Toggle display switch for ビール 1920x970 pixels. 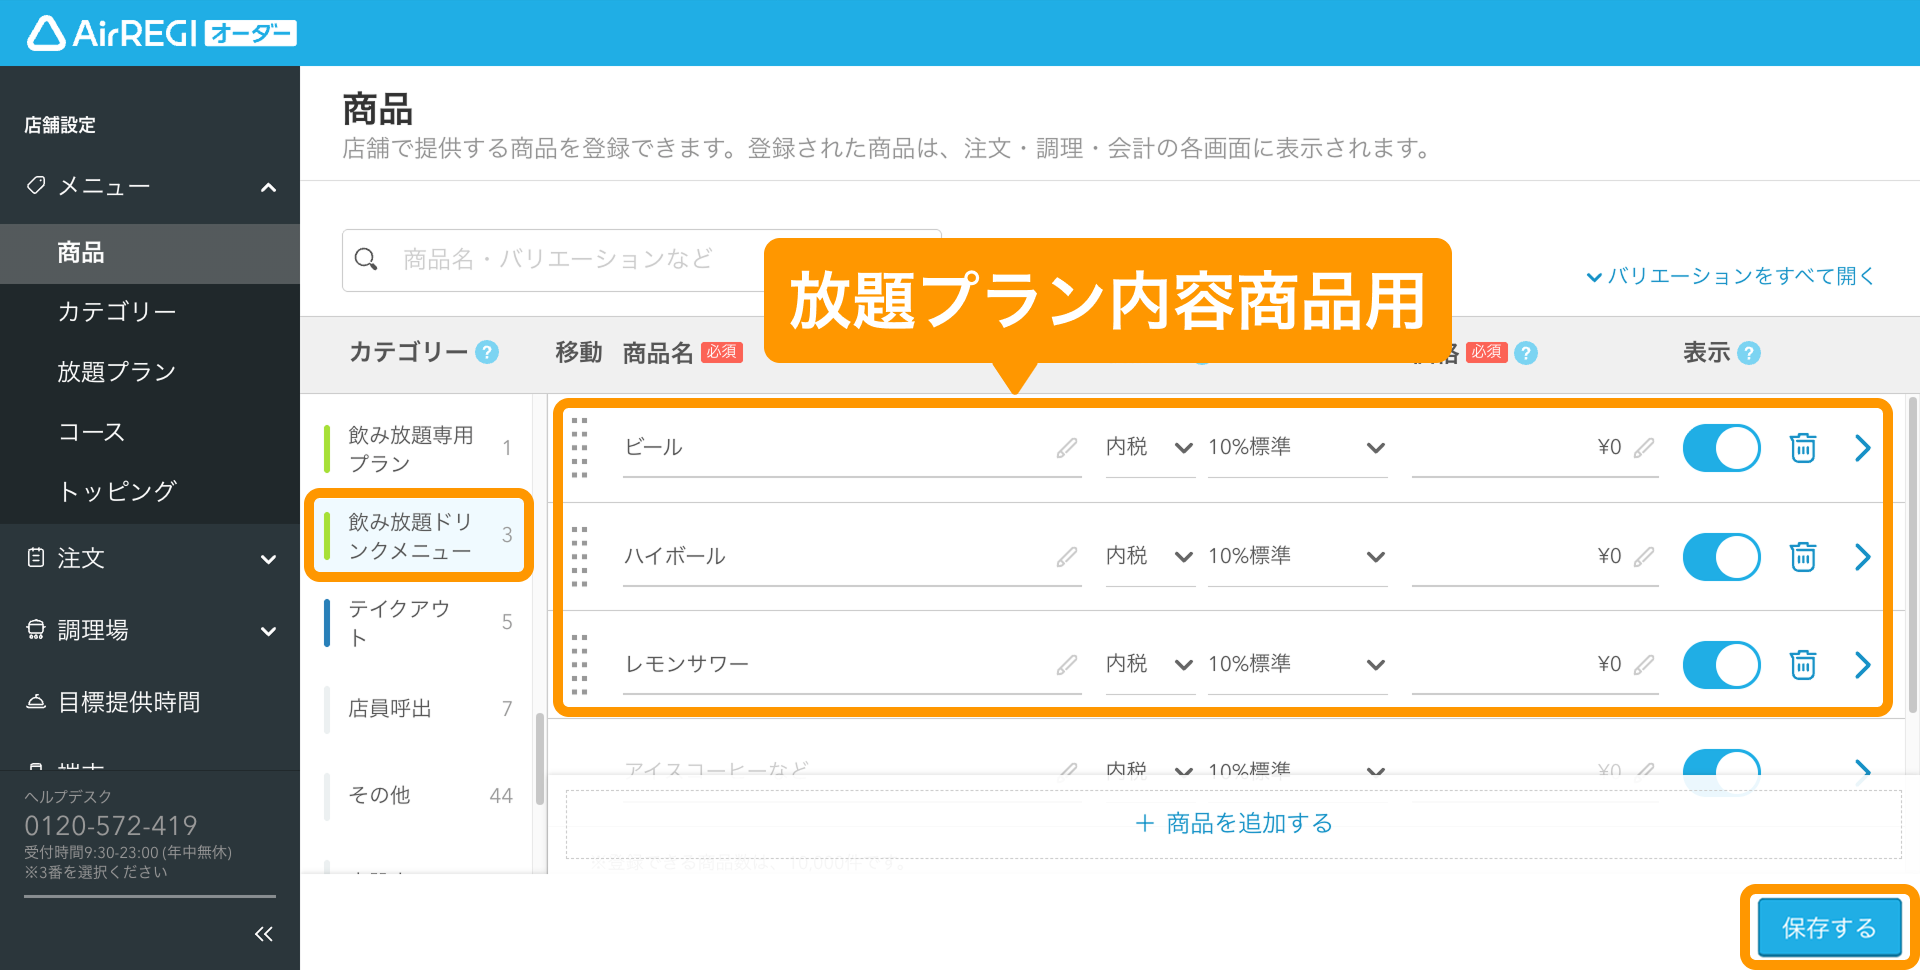1721,448
